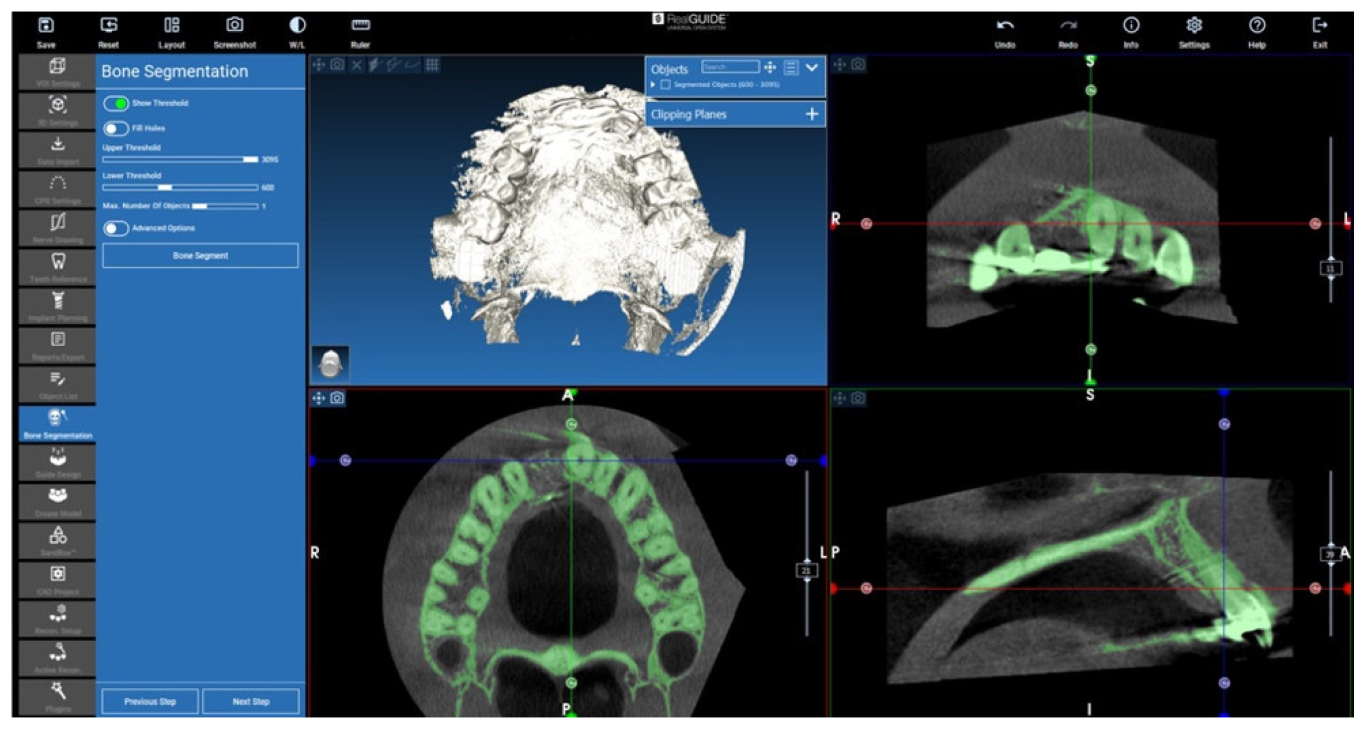Click the Next Step button

coord(251,701)
